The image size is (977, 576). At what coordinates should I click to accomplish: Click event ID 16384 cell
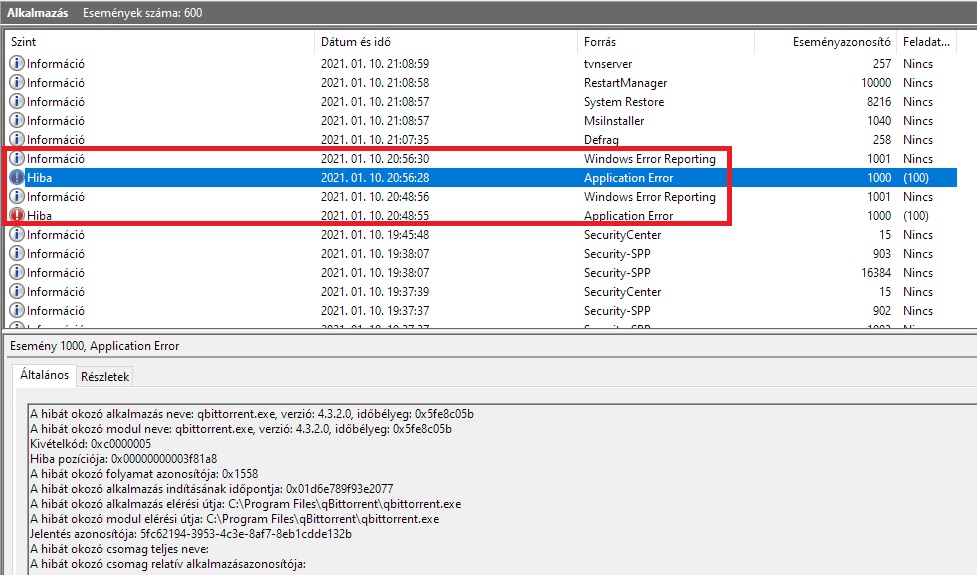tap(875, 272)
